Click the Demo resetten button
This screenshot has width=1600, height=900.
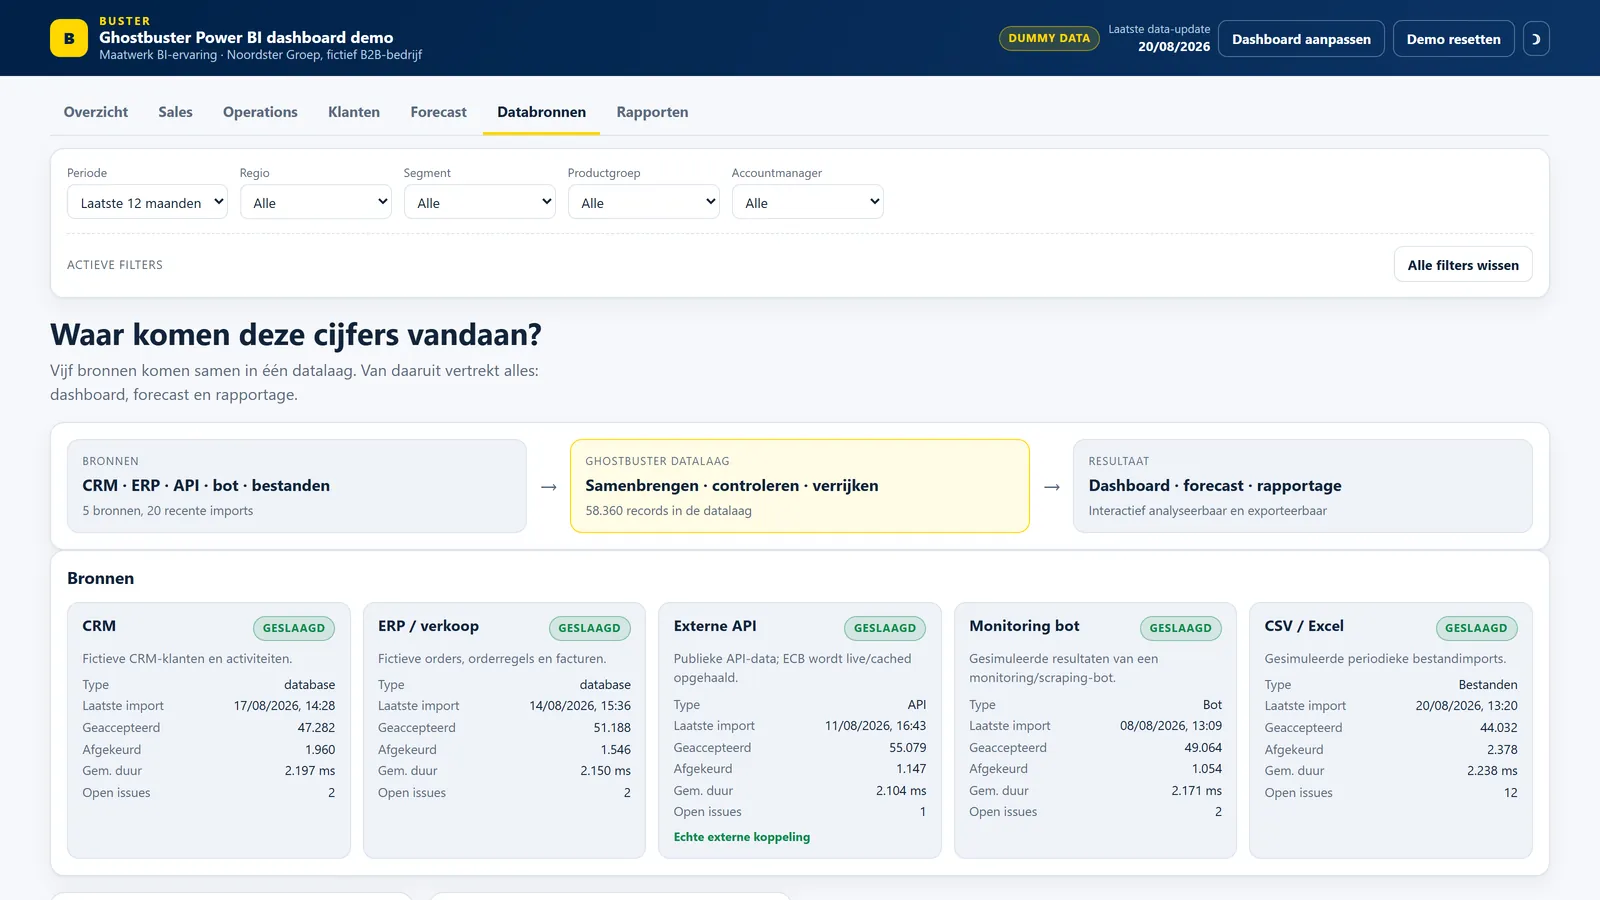tap(1453, 39)
